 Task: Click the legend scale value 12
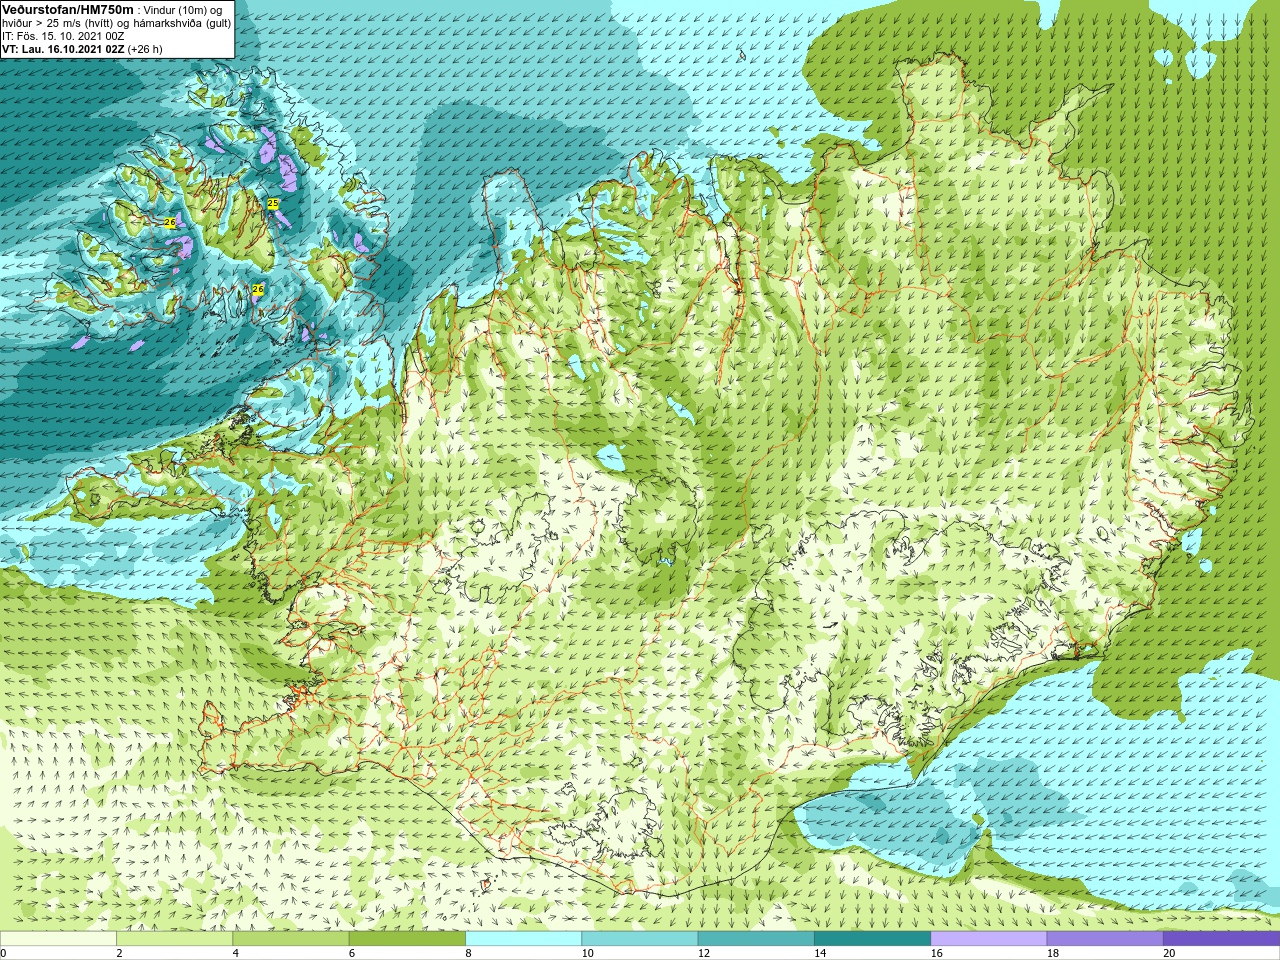tap(704, 953)
